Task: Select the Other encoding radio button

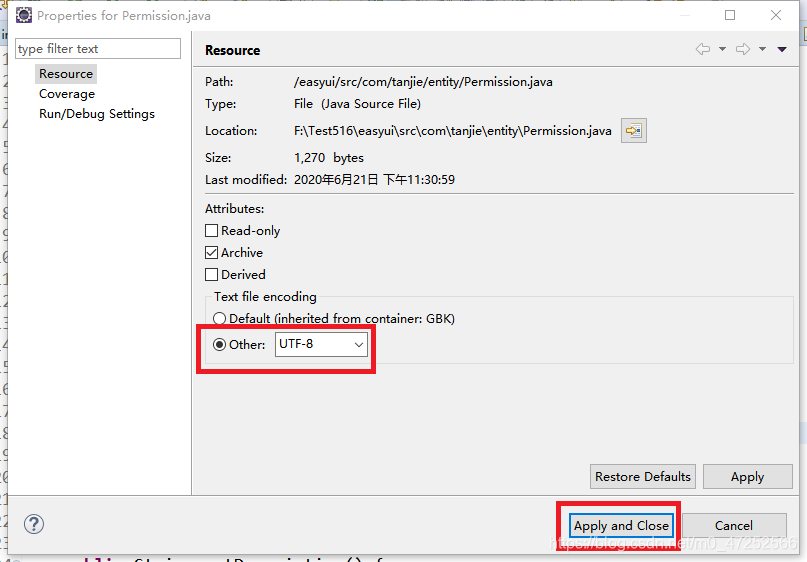Action: click(x=220, y=345)
